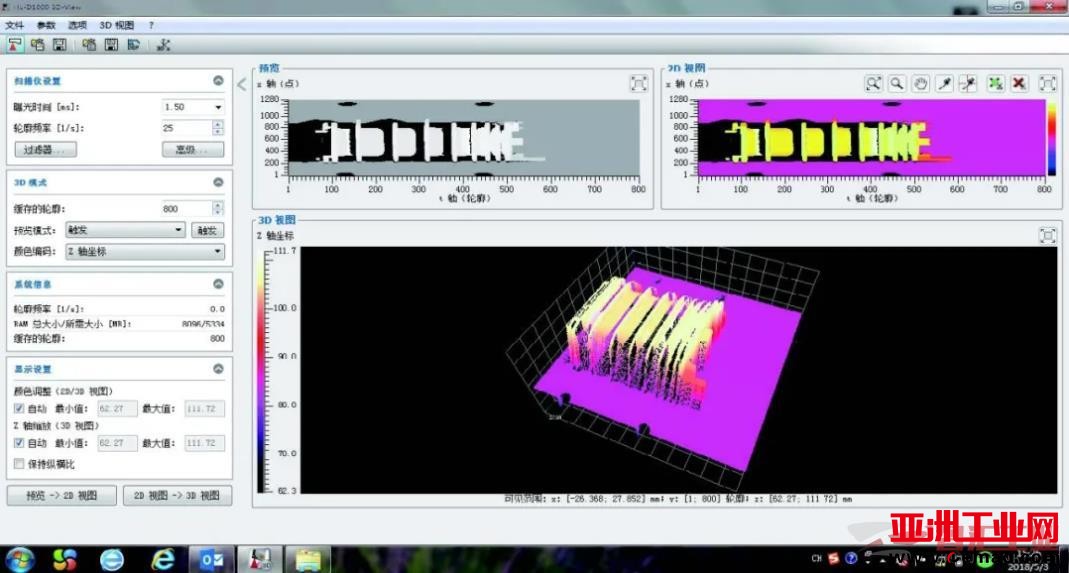The image size is (1069, 573).
Task: Collapse the 显示设置 section
Action: [218, 368]
